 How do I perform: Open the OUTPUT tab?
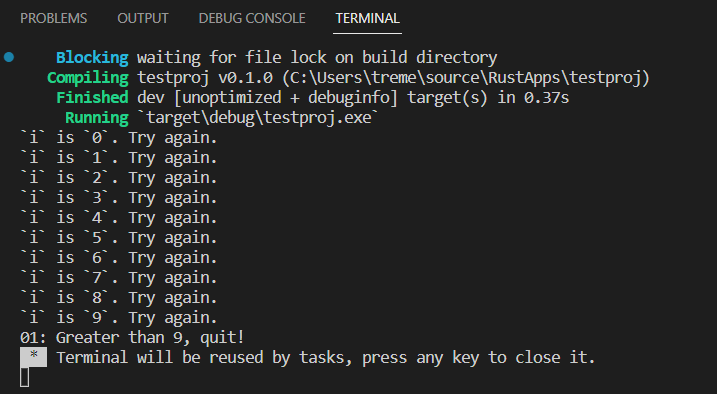pyautogui.click(x=143, y=18)
